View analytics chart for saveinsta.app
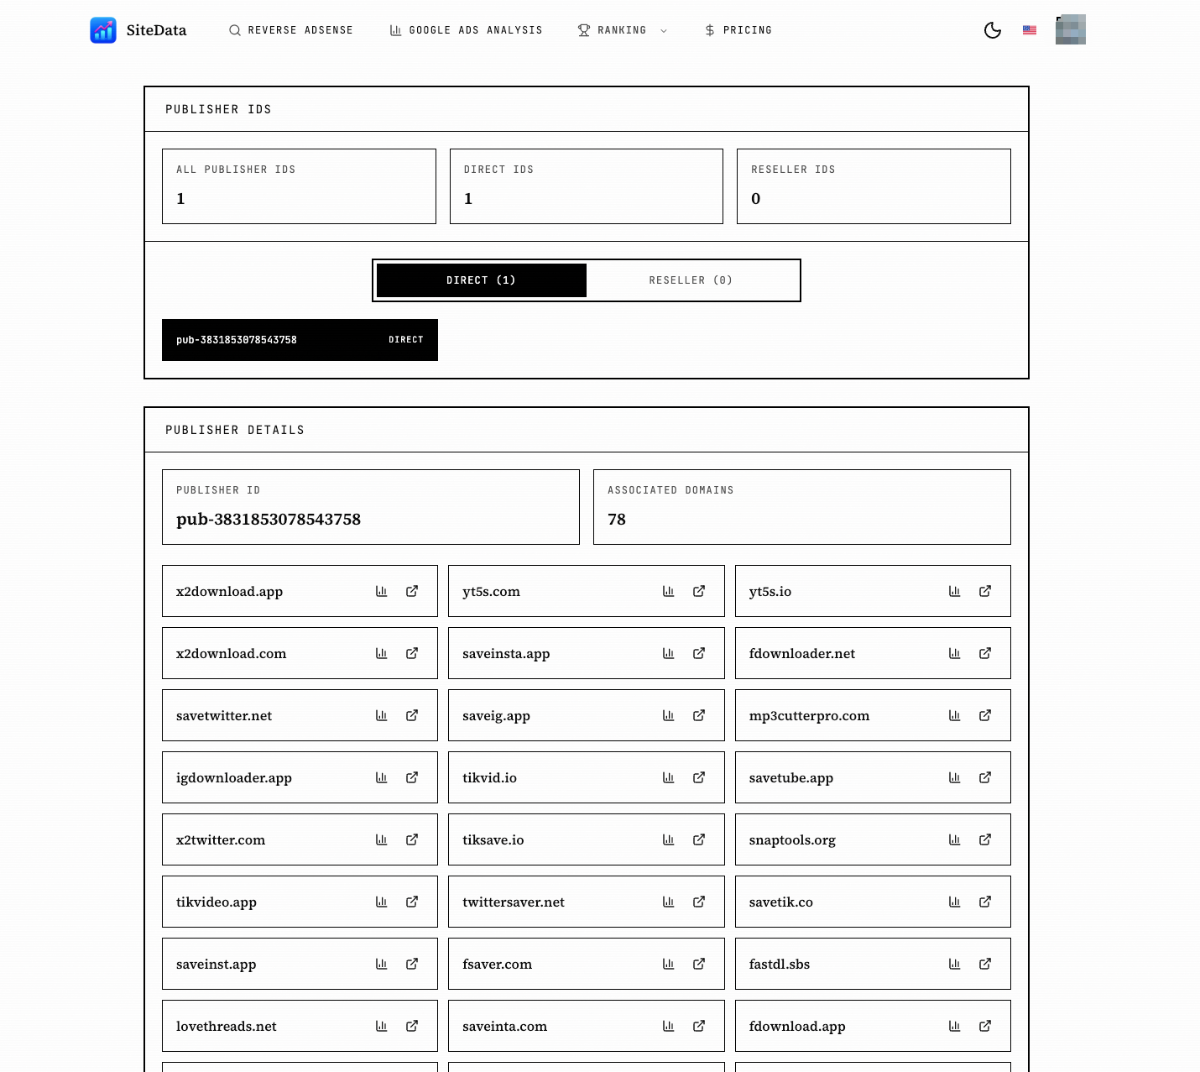1200x1072 pixels. click(x=668, y=653)
